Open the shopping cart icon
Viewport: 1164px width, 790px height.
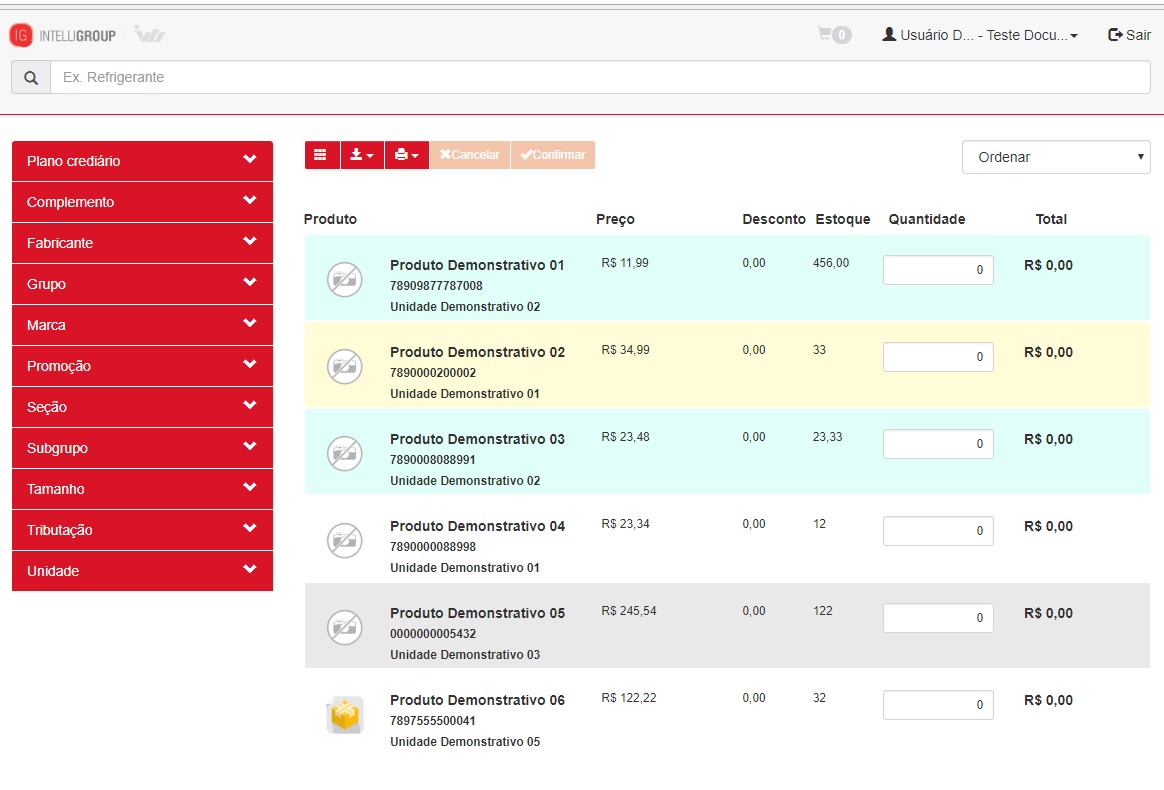click(x=834, y=34)
